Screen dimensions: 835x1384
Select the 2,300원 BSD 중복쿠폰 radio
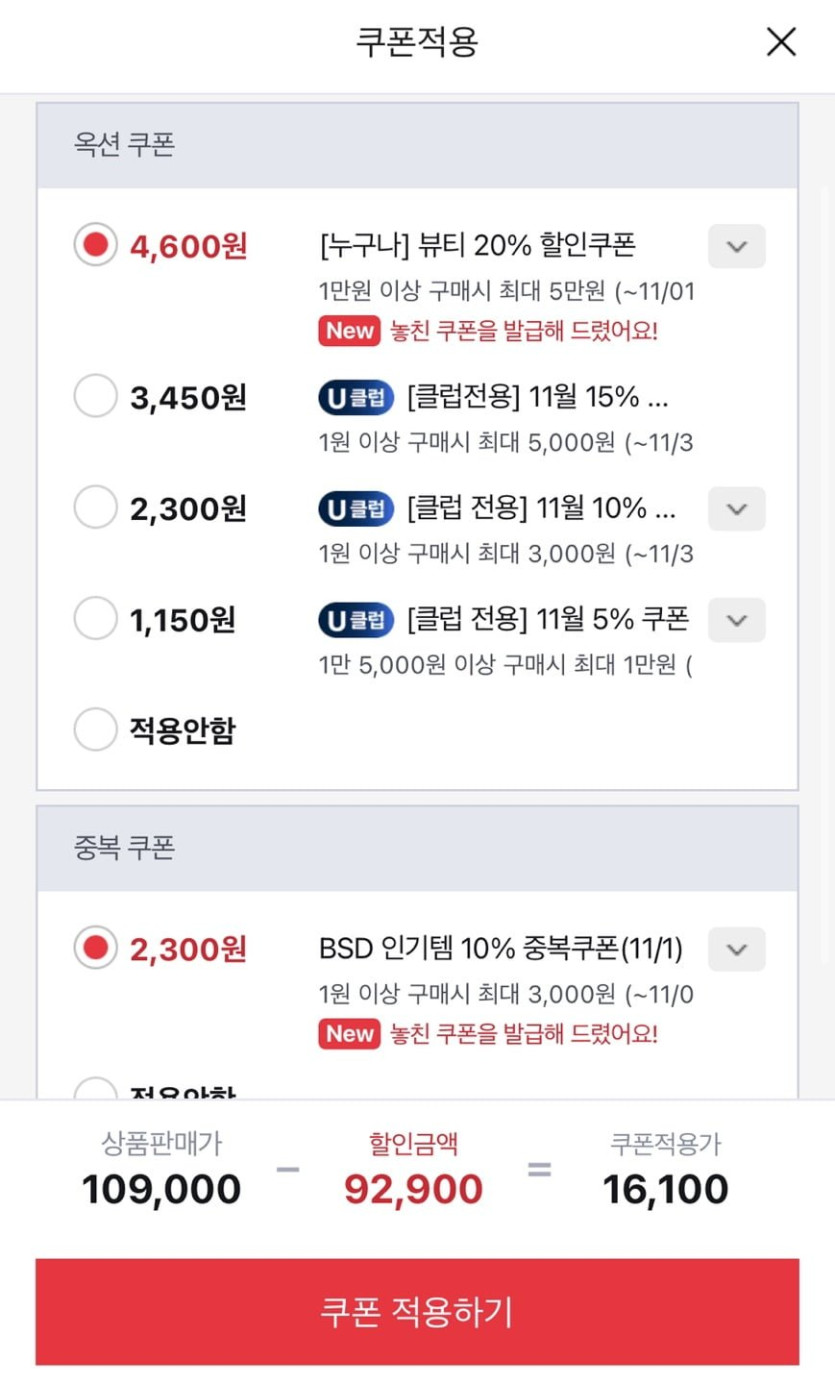[x=96, y=948]
